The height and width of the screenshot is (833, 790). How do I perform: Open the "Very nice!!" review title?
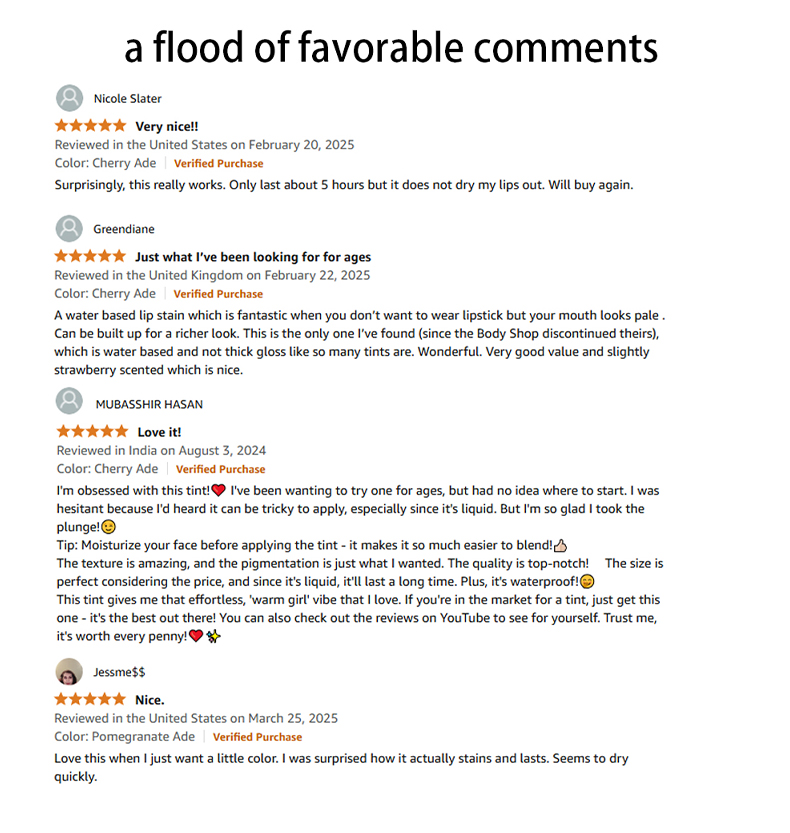(x=167, y=127)
